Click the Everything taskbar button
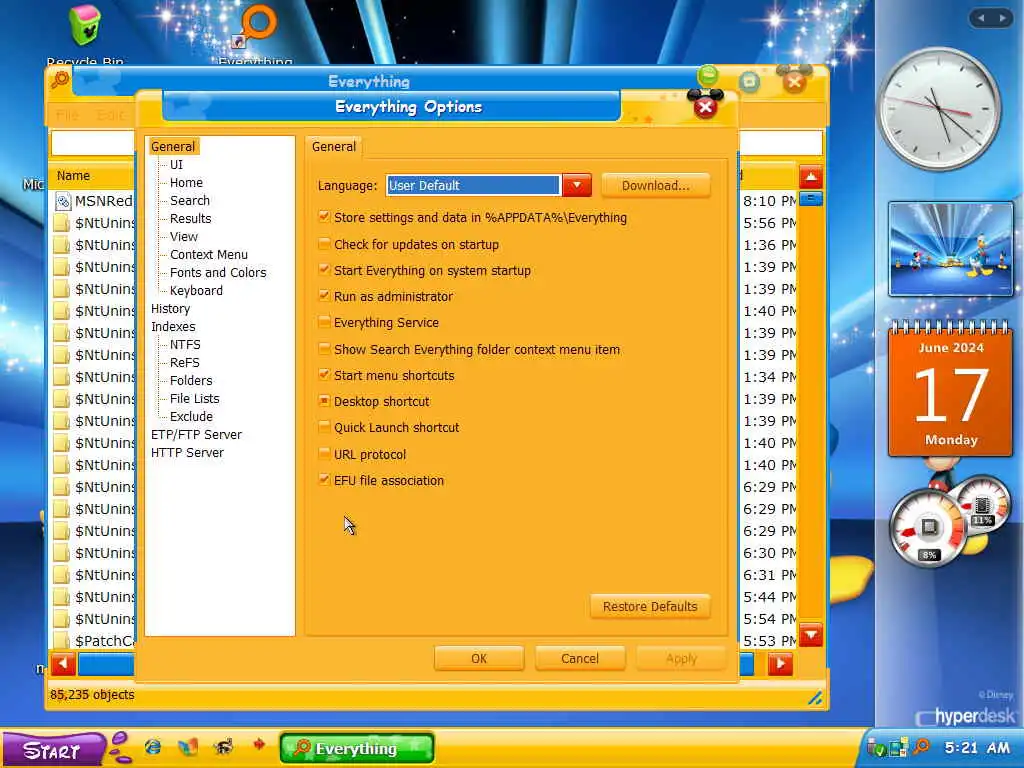The width and height of the screenshot is (1024, 768). click(357, 748)
